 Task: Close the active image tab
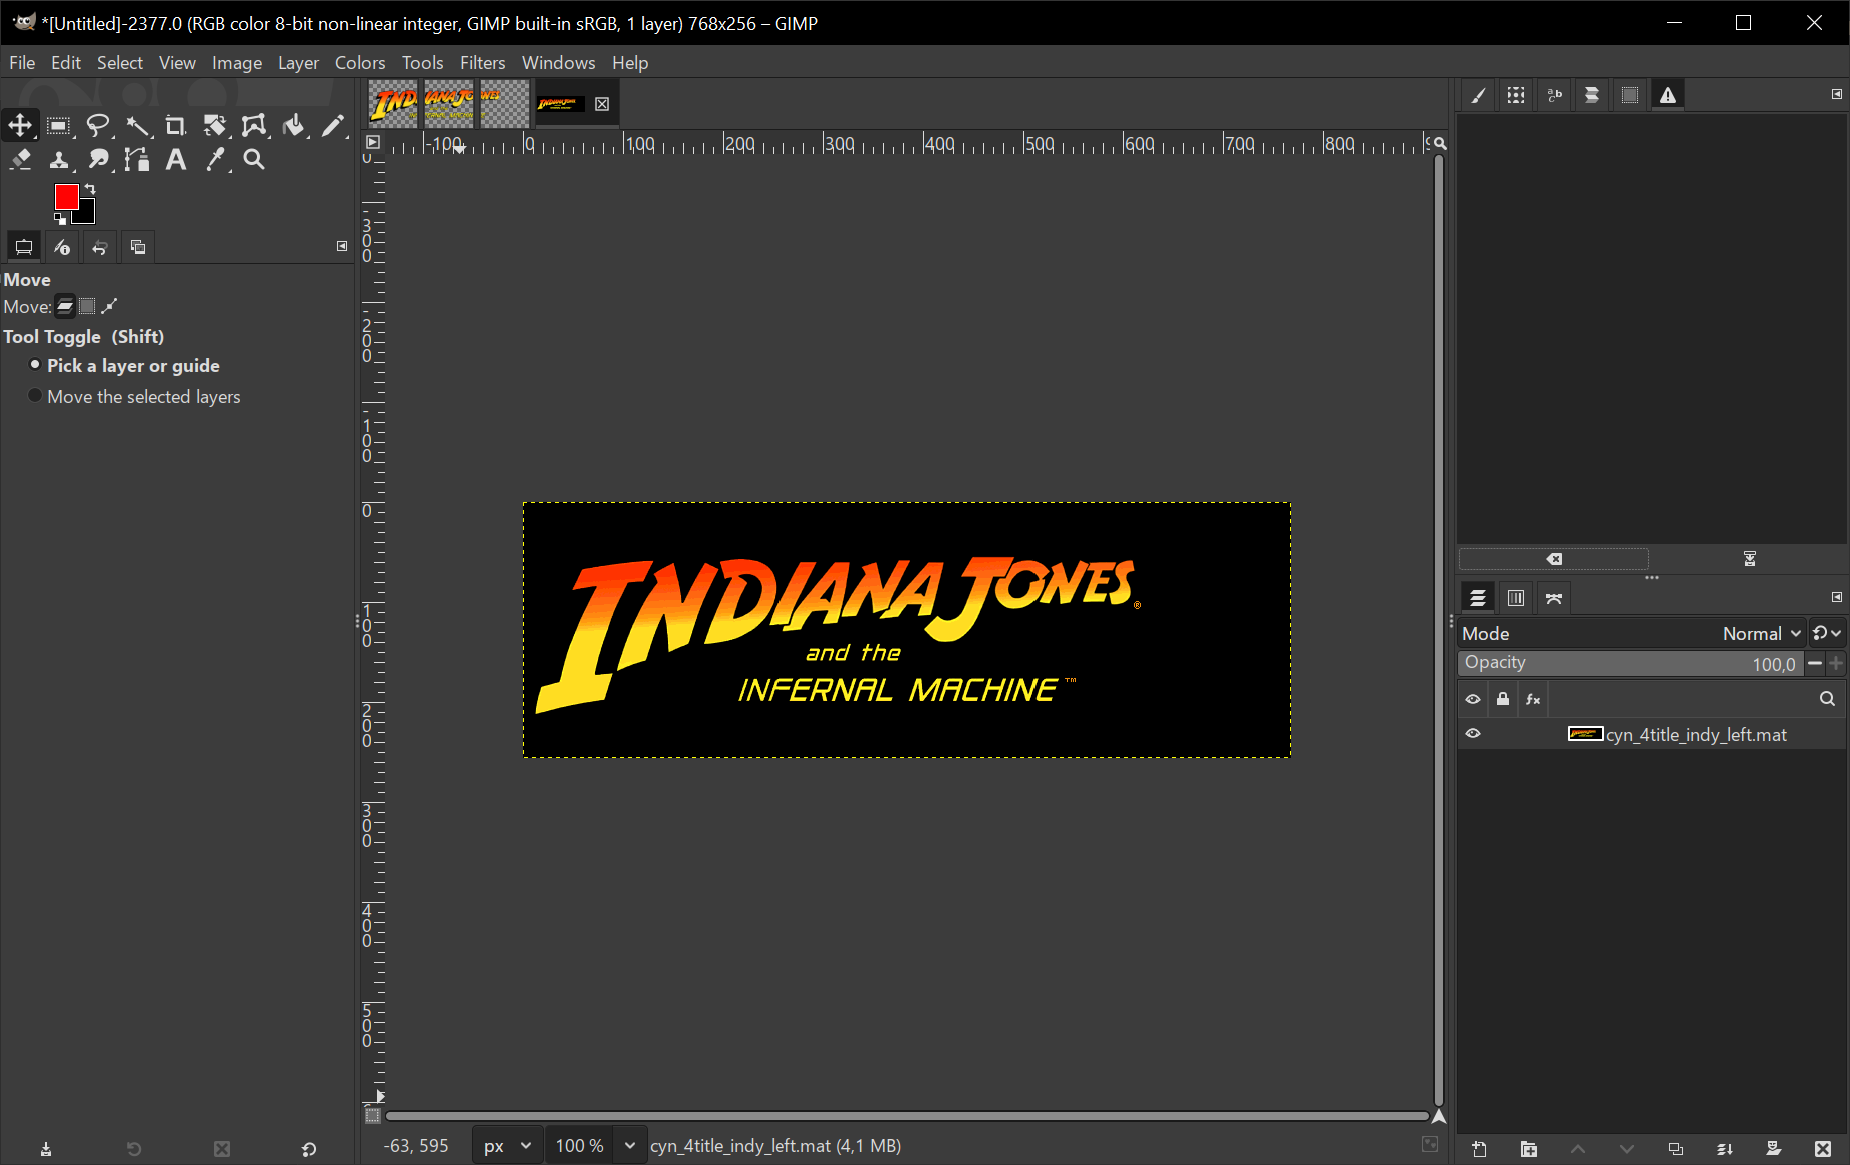[602, 104]
